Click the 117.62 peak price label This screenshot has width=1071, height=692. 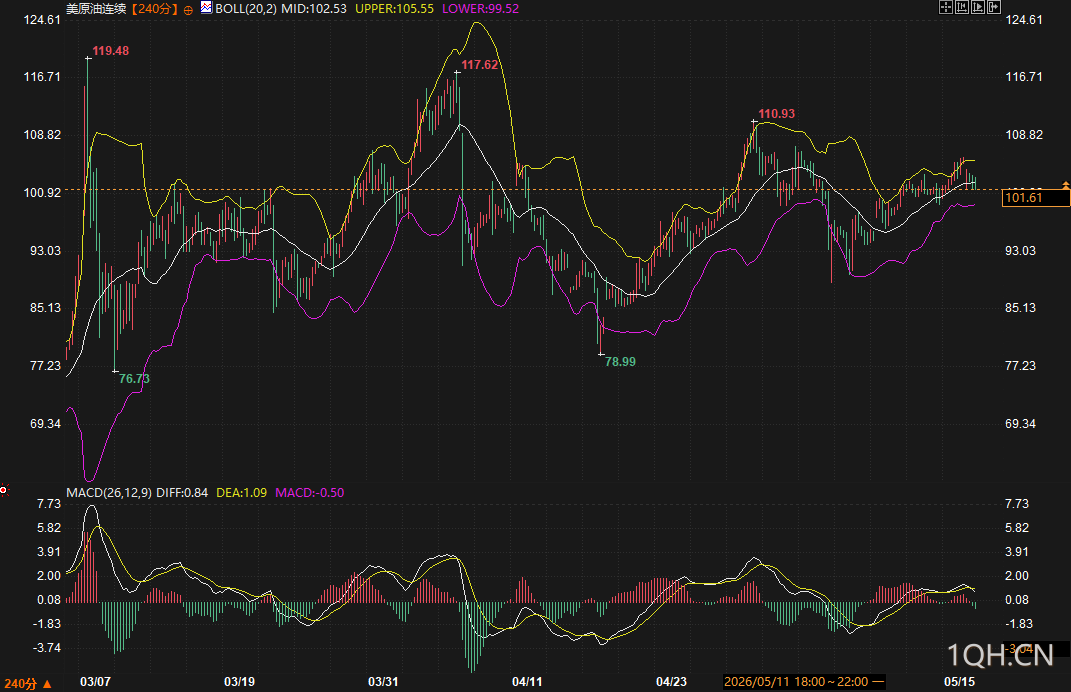tap(479, 65)
